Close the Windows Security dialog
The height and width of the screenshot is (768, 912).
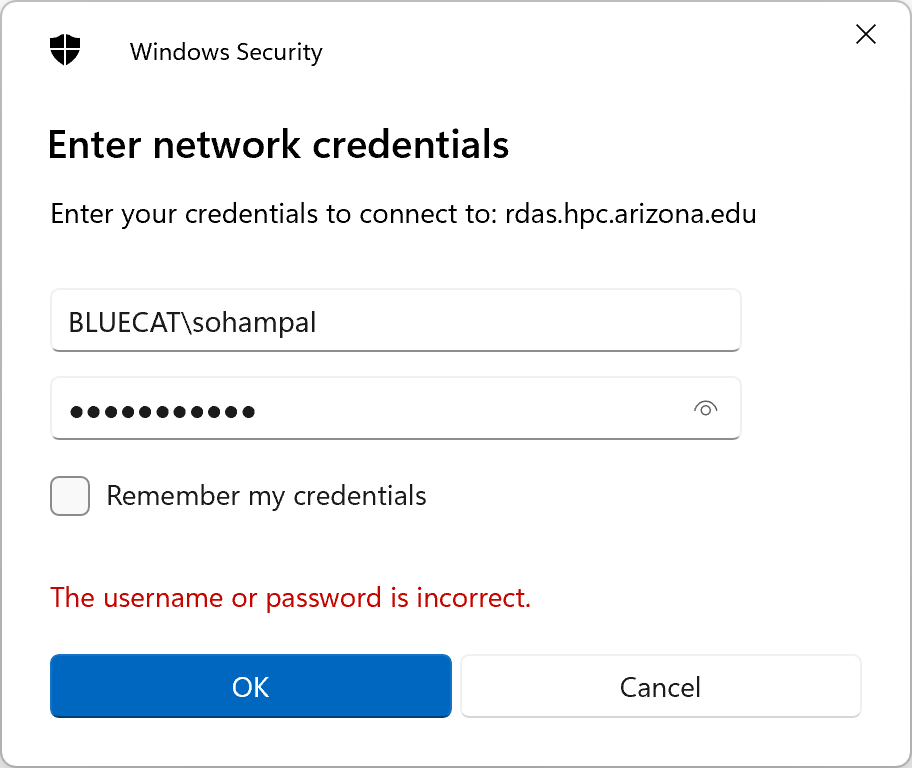pyautogui.click(x=865, y=34)
